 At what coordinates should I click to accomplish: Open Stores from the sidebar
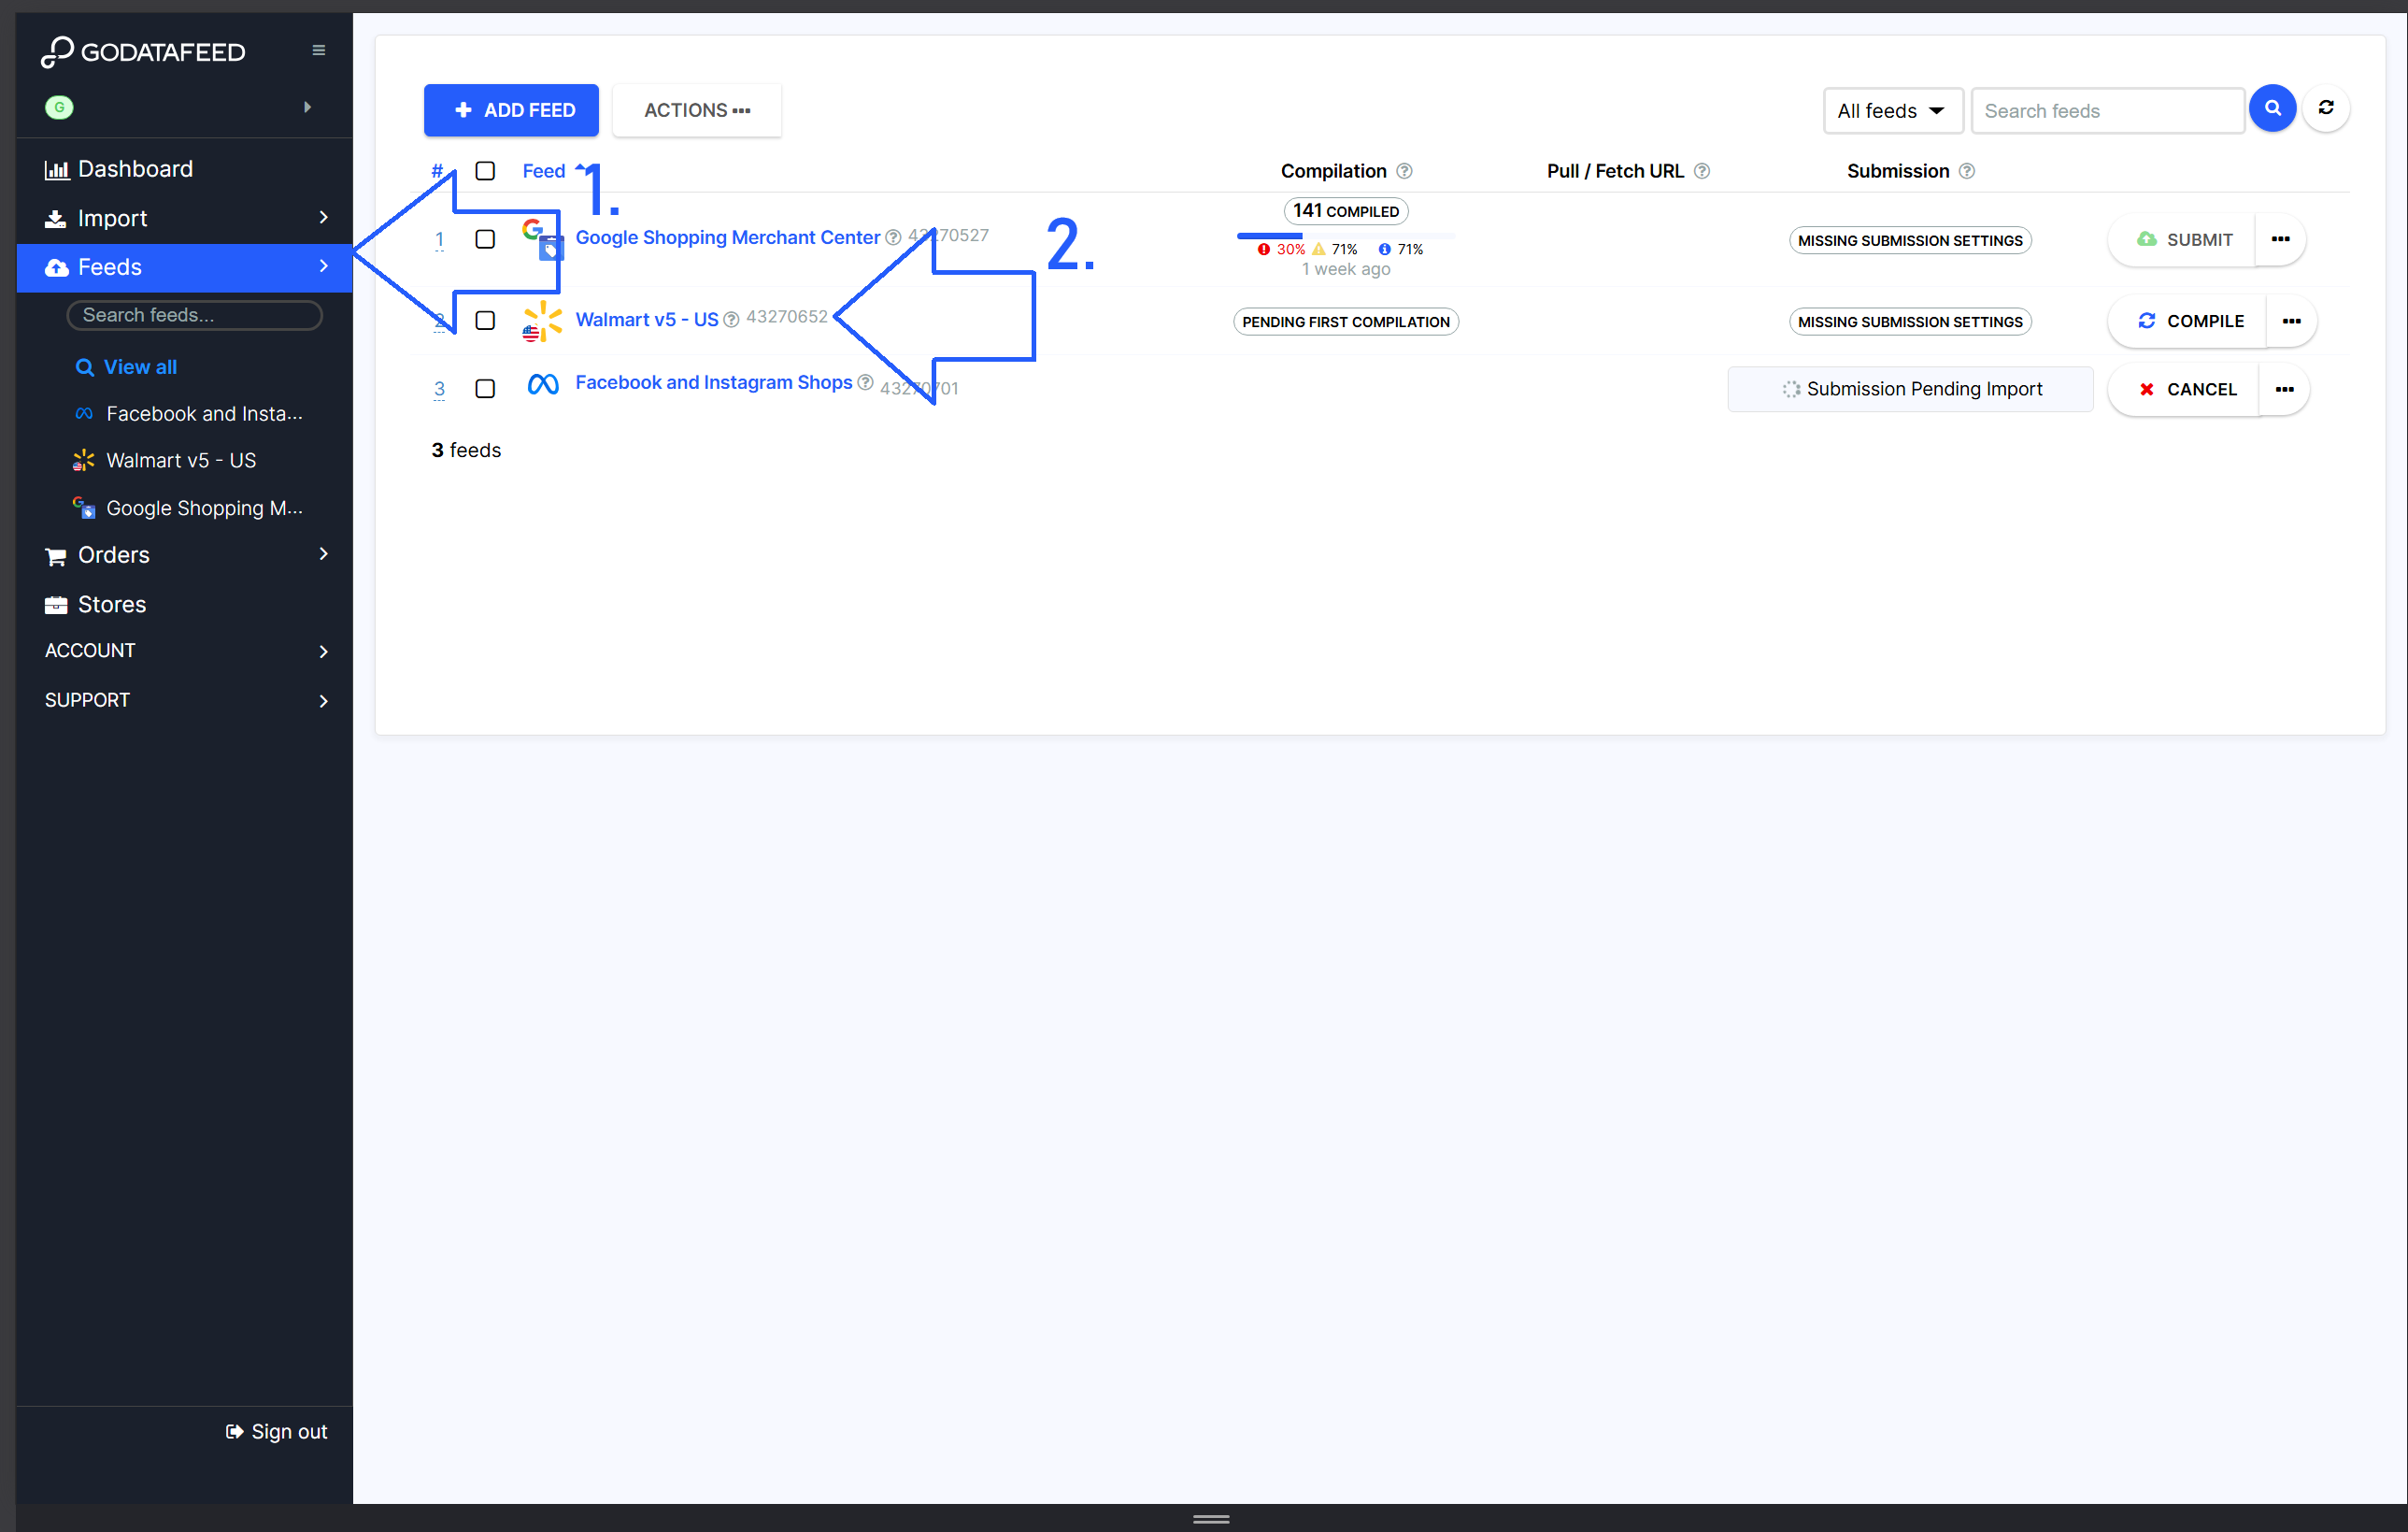click(x=112, y=604)
